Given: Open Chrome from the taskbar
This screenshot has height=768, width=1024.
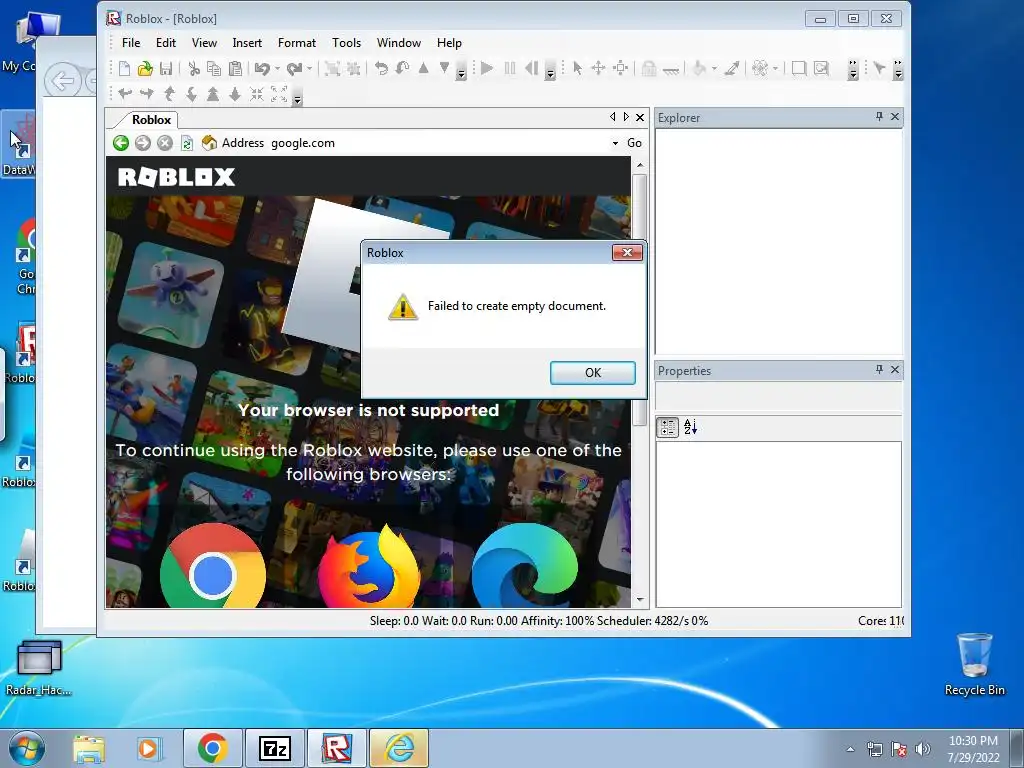Looking at the screenshot, I should 212,748.
